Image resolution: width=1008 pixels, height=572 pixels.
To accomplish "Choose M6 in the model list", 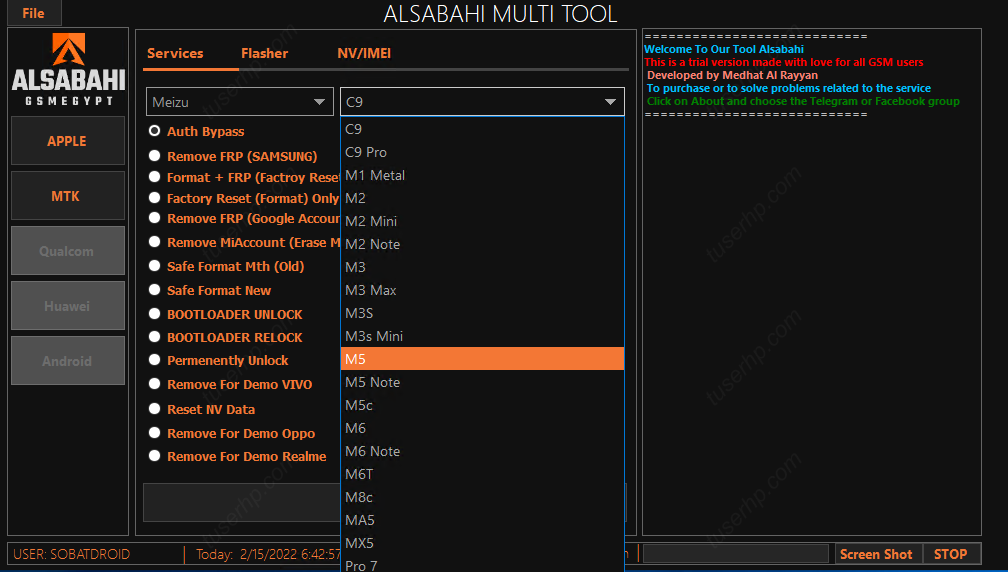I will pyautogui.click(x=482, y=428).
